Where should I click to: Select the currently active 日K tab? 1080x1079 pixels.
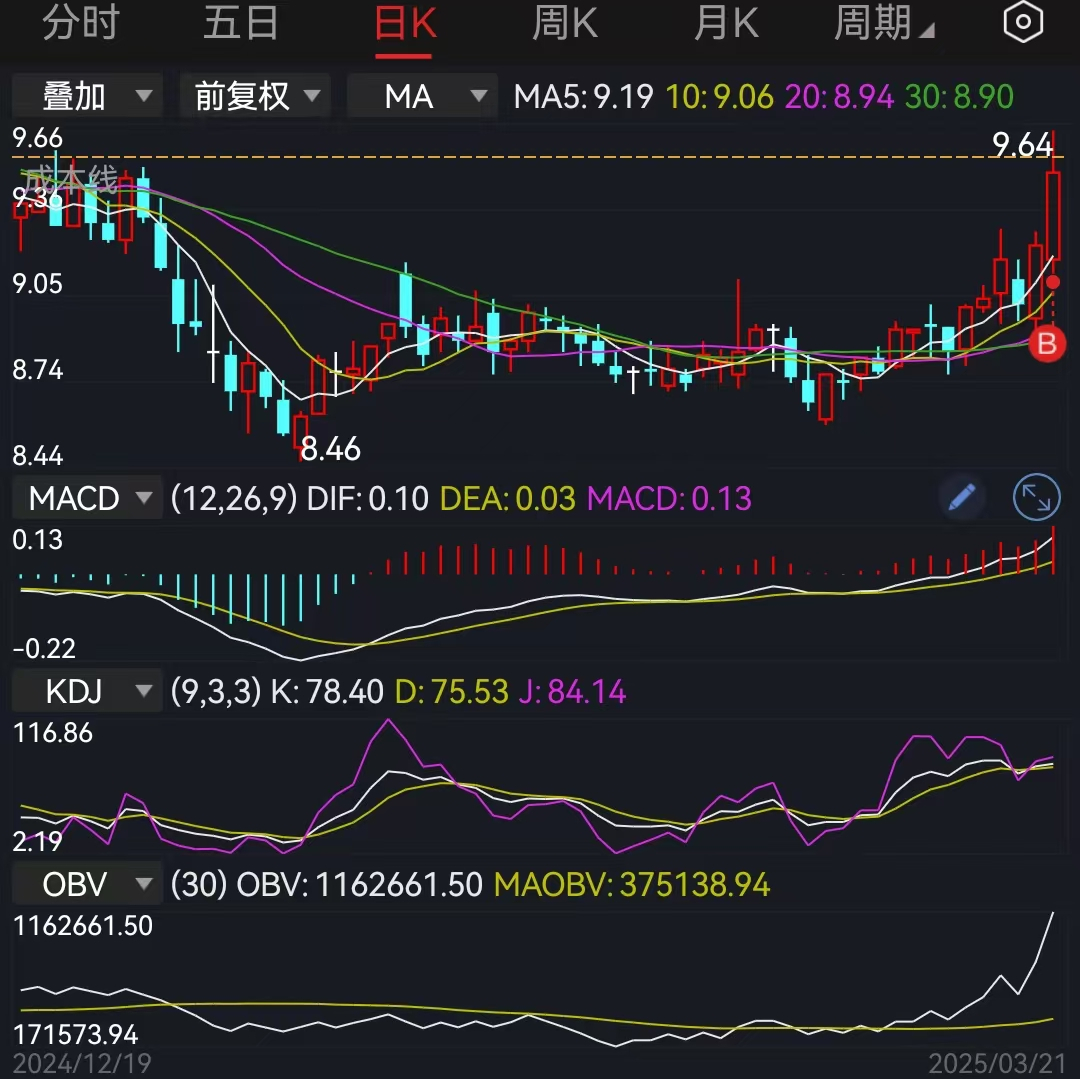pyautogui.click(x=403, y=22)
